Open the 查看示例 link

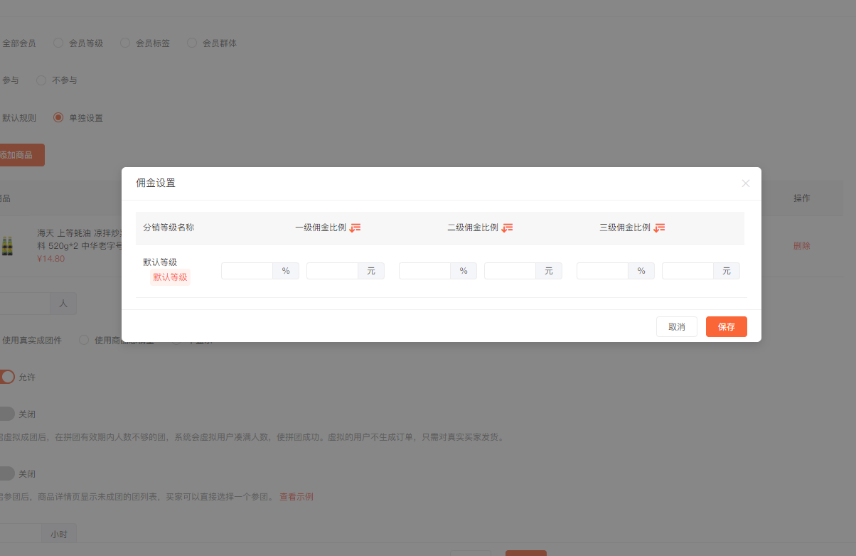pos(296,496)
